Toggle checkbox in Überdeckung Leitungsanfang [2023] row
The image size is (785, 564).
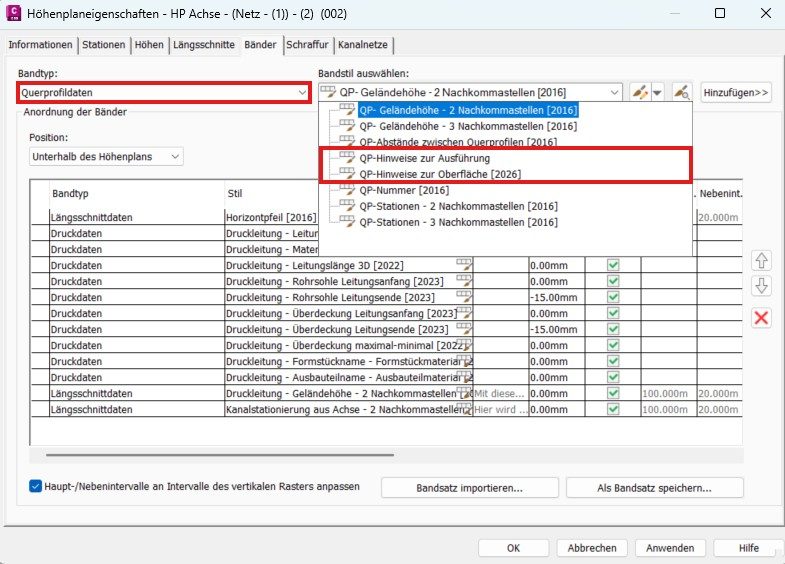[x=613, y=313]
